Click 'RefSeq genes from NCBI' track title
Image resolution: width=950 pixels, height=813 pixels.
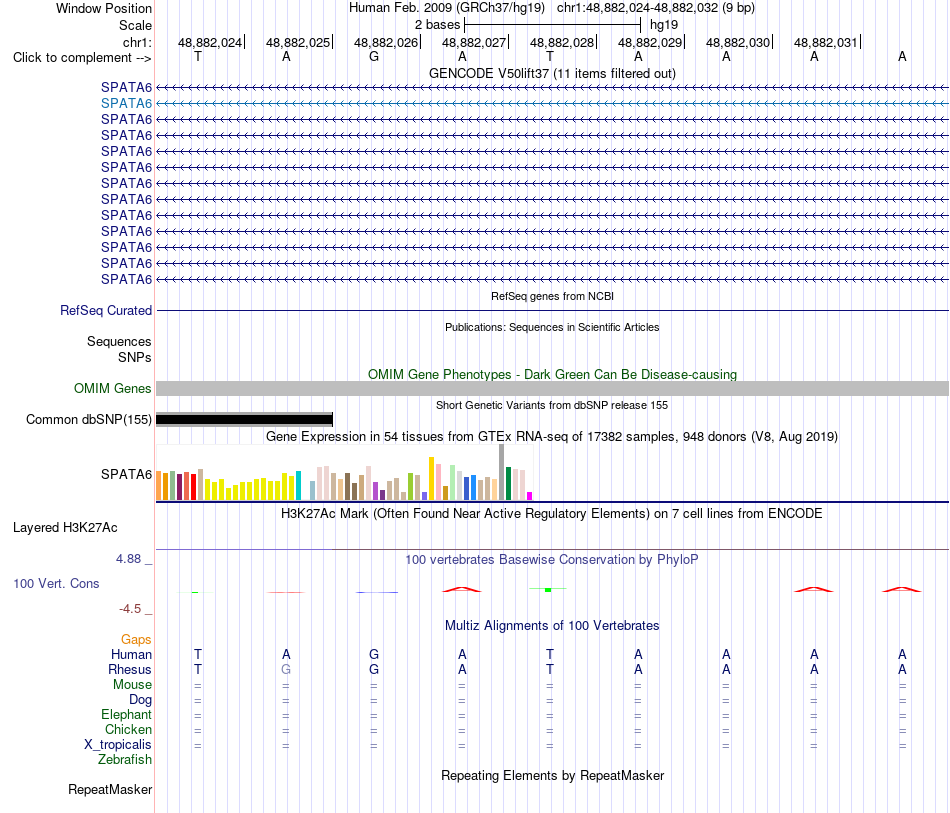(552, 296)
